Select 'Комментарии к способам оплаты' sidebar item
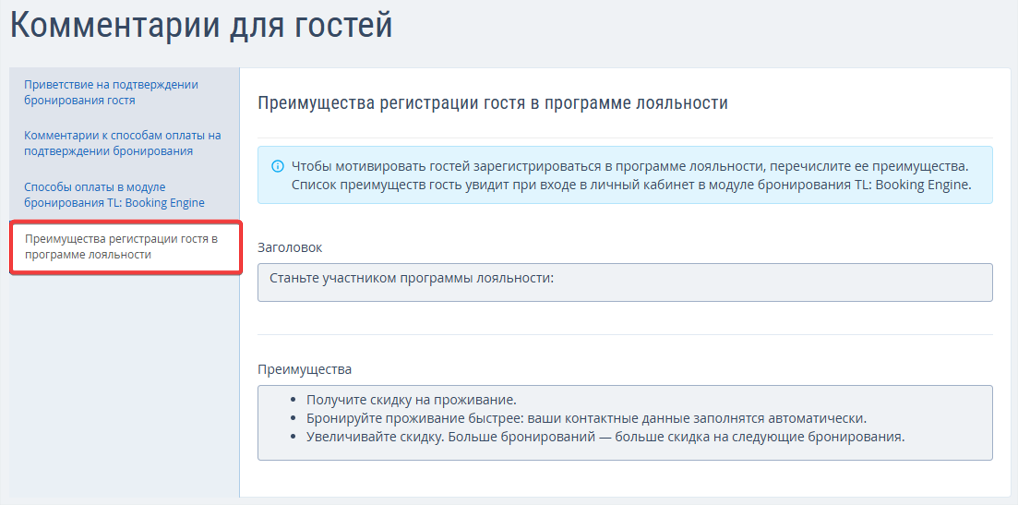 click(122, 143)
